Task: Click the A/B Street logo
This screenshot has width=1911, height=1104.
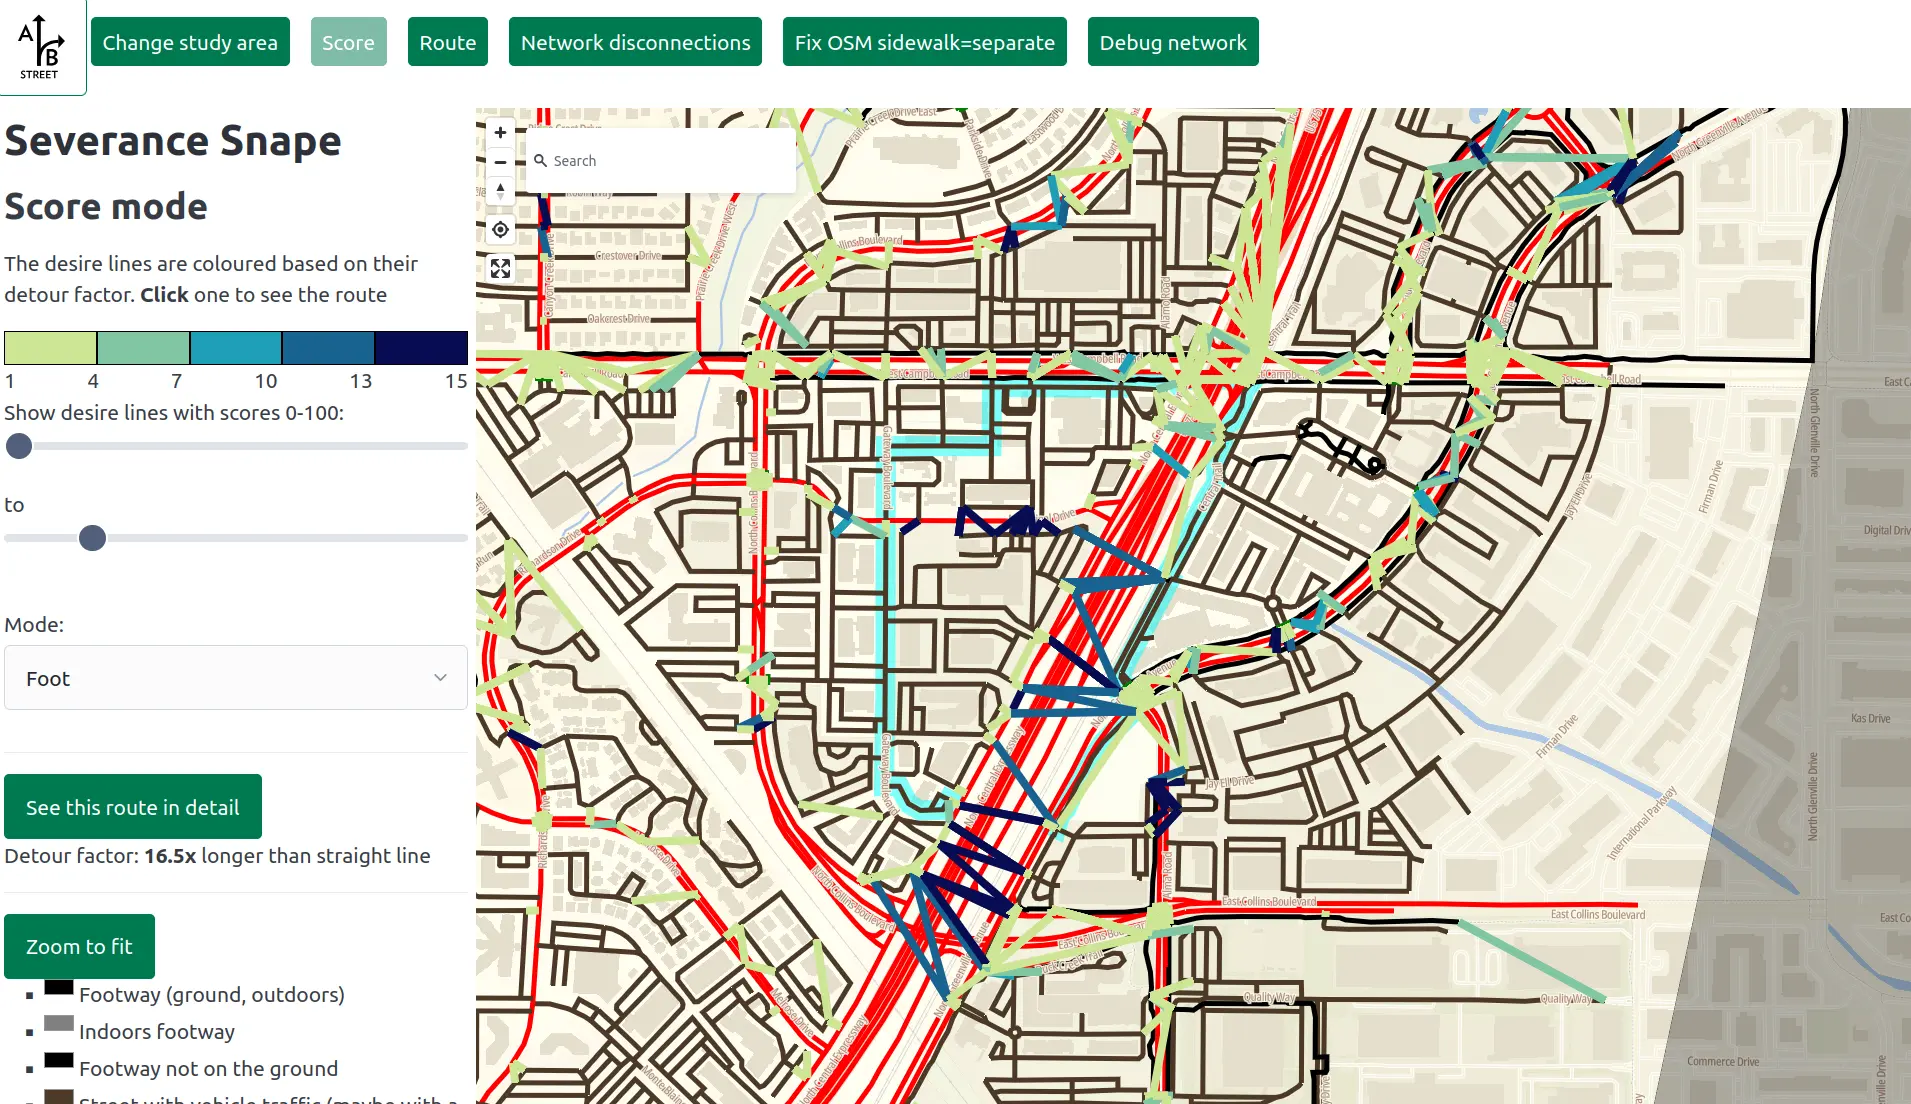Action: [x=41, y=46]
